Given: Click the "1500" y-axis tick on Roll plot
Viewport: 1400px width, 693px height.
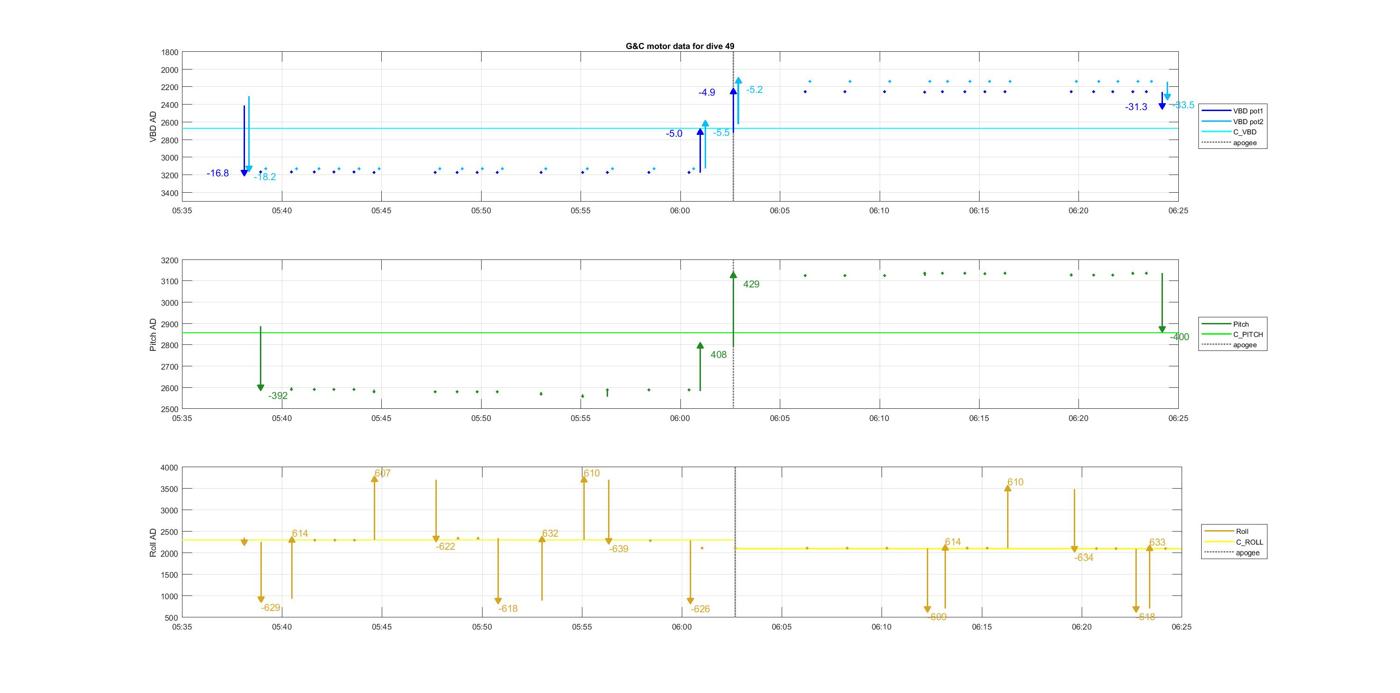Looking at the screenshot, I should pos(170,575).
